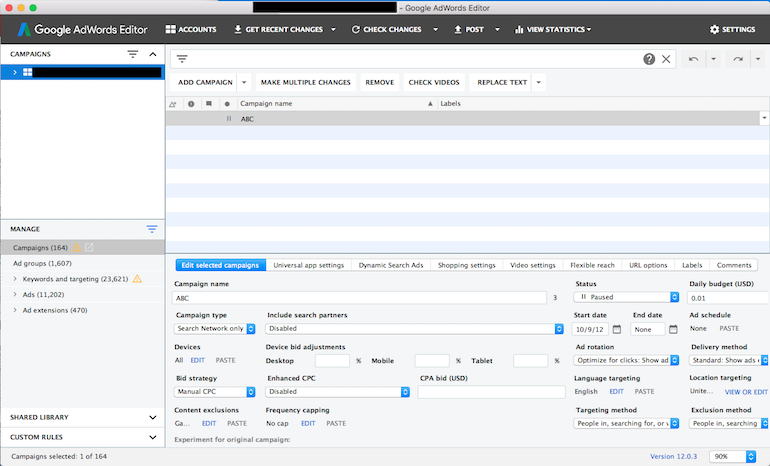Open column chooser arrow at table right
770x466 pixels.
coord(764,118)
